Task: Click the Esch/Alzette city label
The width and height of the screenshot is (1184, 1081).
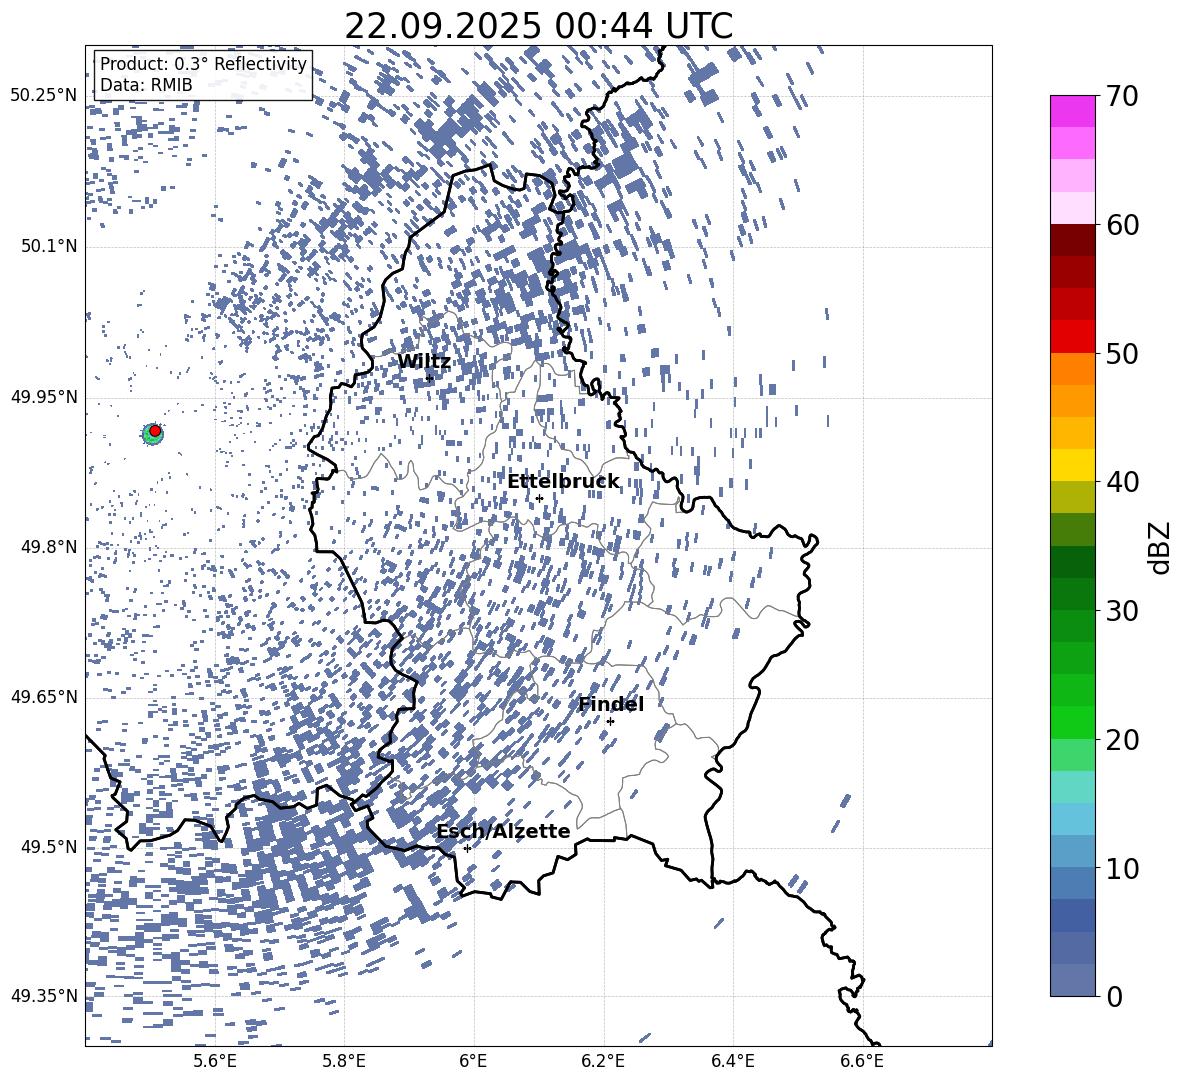Action: 503,831
